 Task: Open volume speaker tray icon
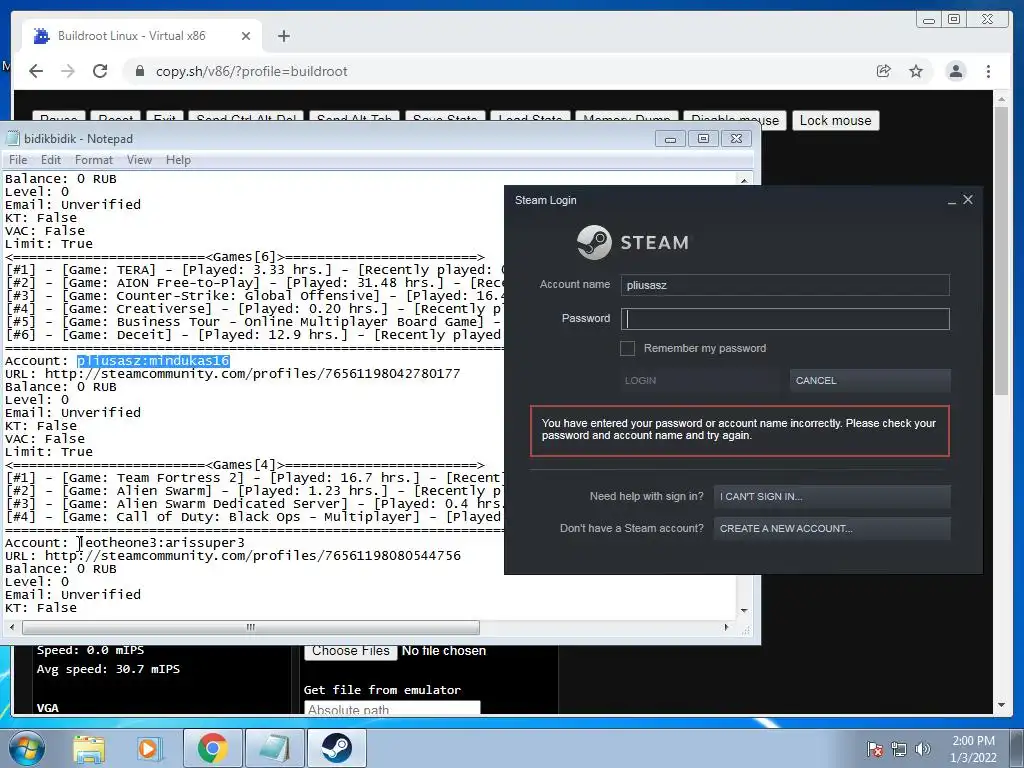click(x=923, y=749)
